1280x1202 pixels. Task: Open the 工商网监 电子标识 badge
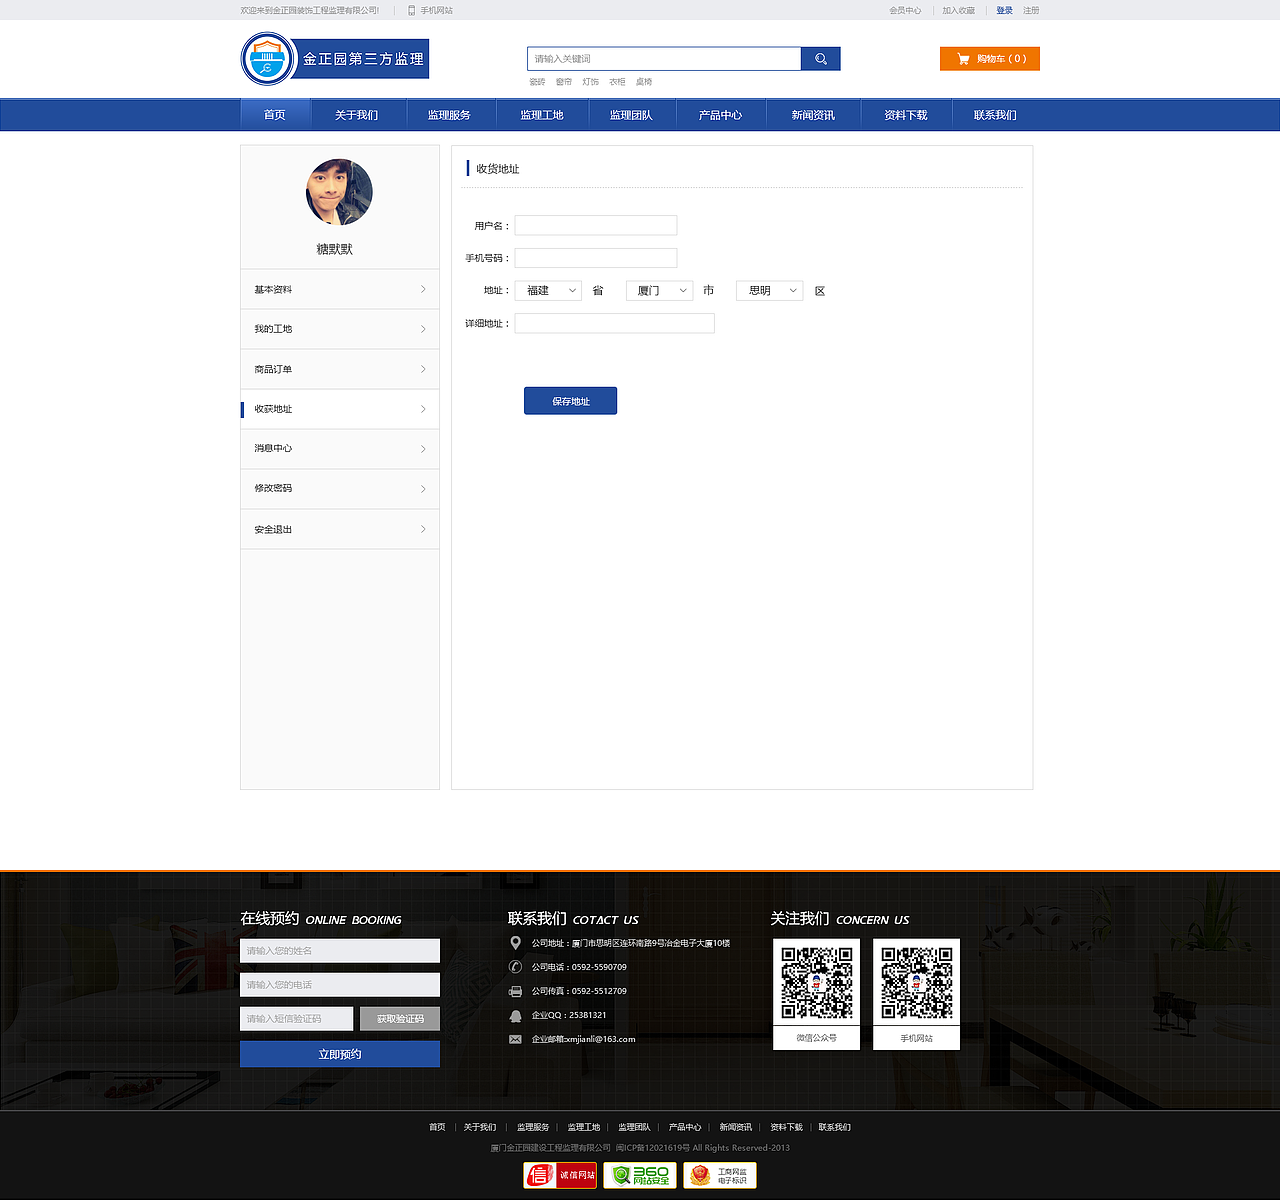pyautogui.click(x=720, y=1175)
